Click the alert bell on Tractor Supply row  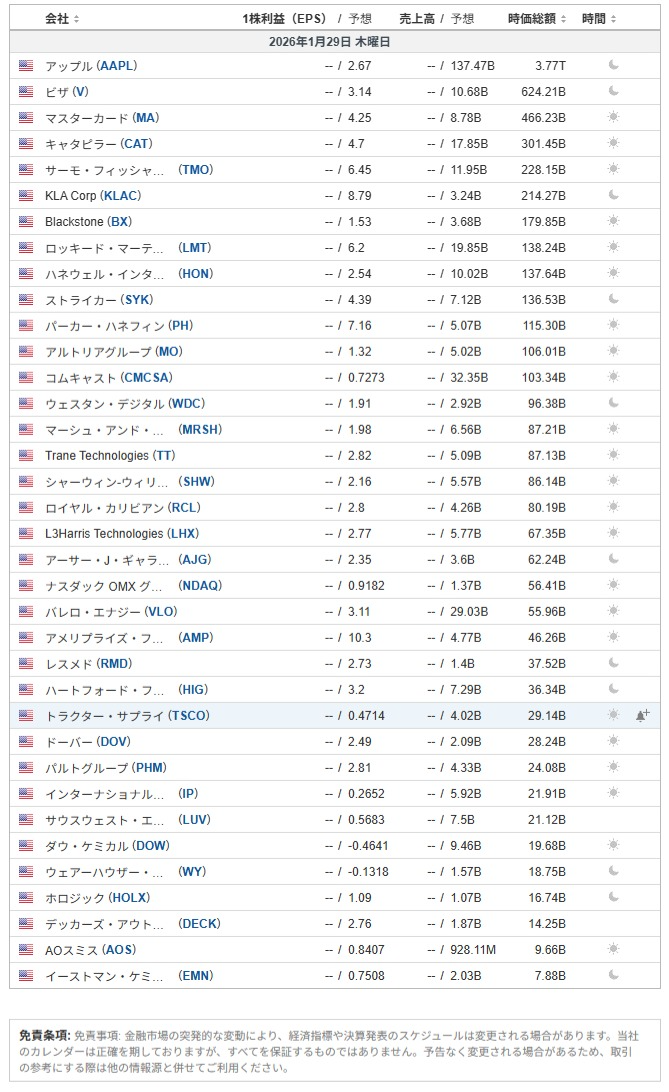pyautogui.click(x=642, y=716)
